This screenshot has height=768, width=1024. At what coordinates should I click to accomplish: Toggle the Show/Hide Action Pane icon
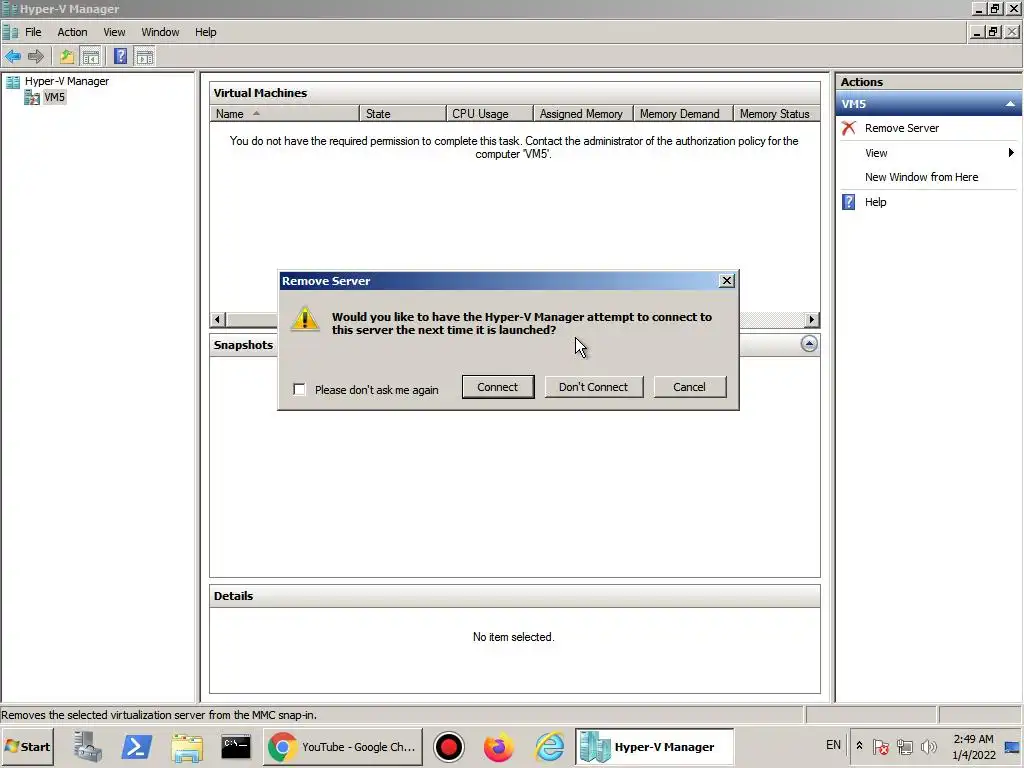144,57
